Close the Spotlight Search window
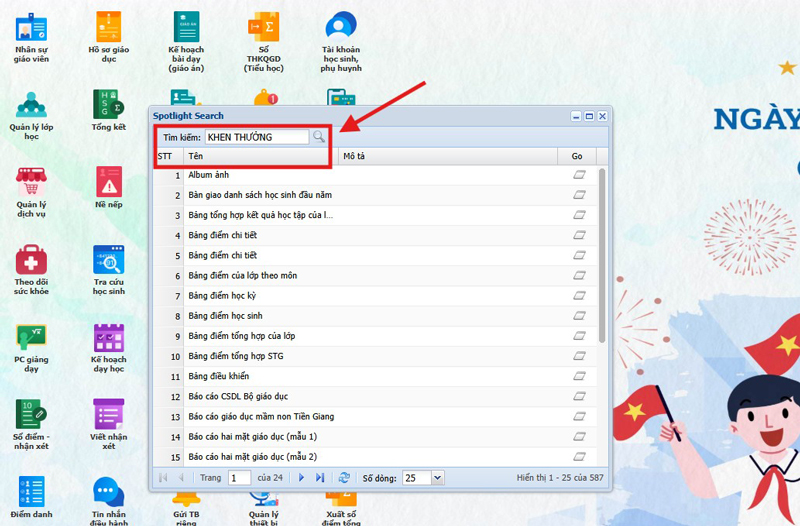The width and height of the screenshot is (800, 526). [603, 116]
